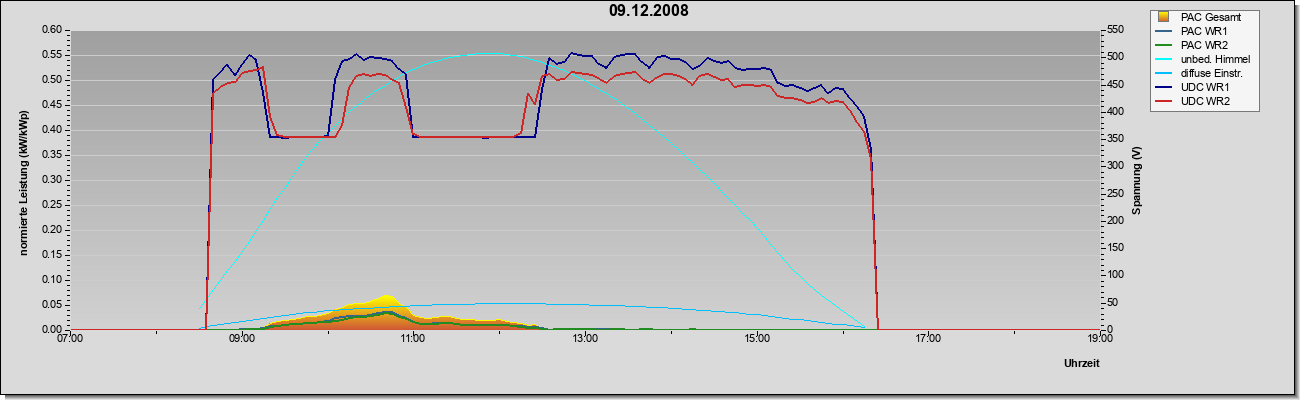Viewport: 1300px width, 400px height.
Task: Click the 0.45 left axis value
Action: tap(52, 105)
